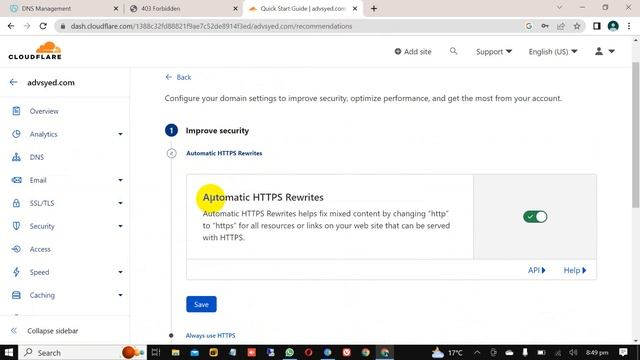Click the browser back arrow
Screen dimensions: 640x360
pyautogui.click(x=11, y=26)
